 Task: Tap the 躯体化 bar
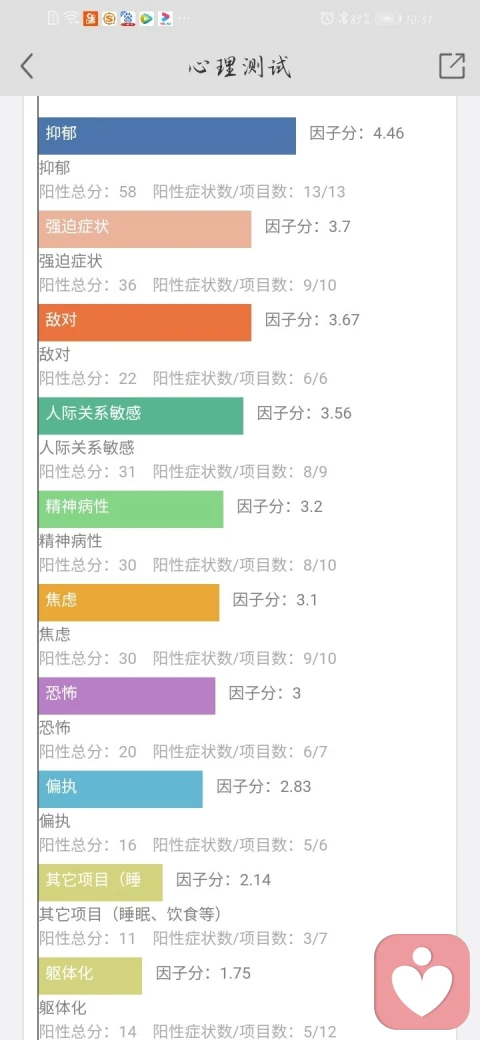[x=90, y=976]
